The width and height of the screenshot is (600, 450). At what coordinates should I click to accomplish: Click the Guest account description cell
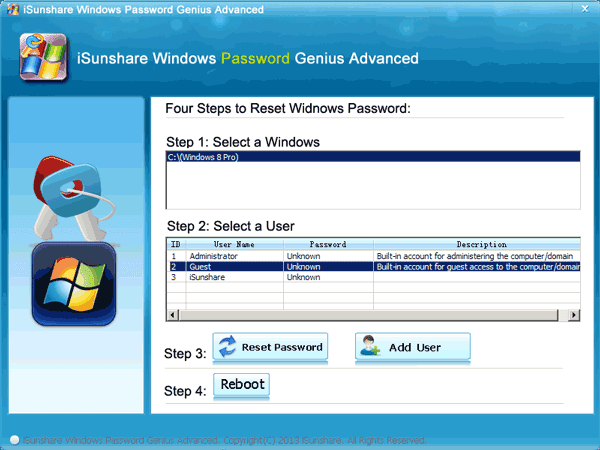[477, 267]
